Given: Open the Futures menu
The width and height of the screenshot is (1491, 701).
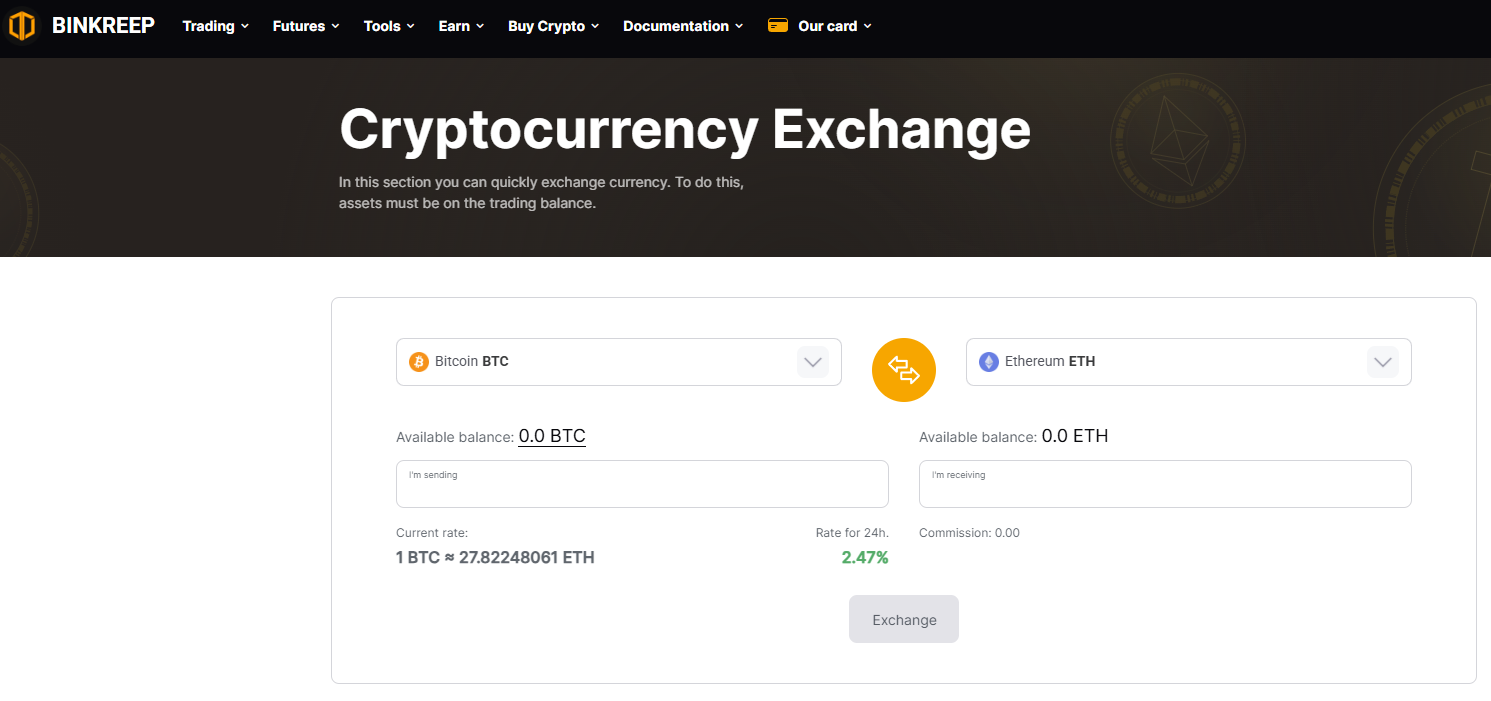Looking at the screenshot, I should [x=305, y=26].
